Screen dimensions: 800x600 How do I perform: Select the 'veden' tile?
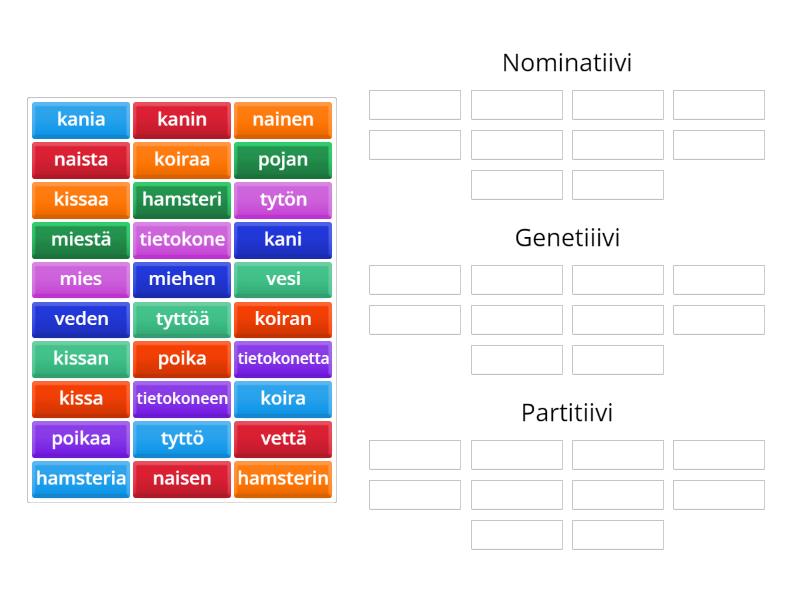[x=80, y=319]
